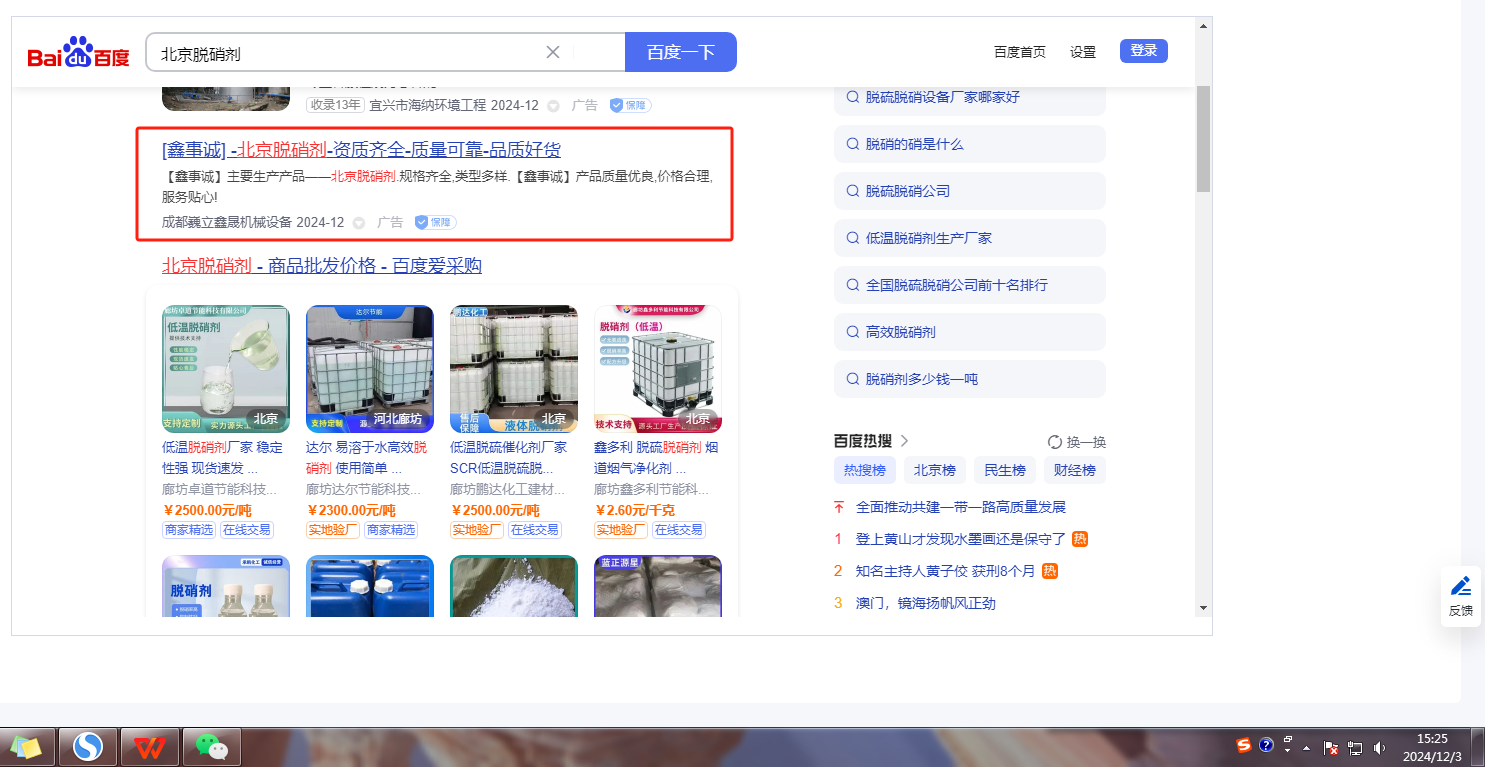Click the 百度一下 search button
The width and height of the screenshot is (1485, 767).
click(681, 52)
